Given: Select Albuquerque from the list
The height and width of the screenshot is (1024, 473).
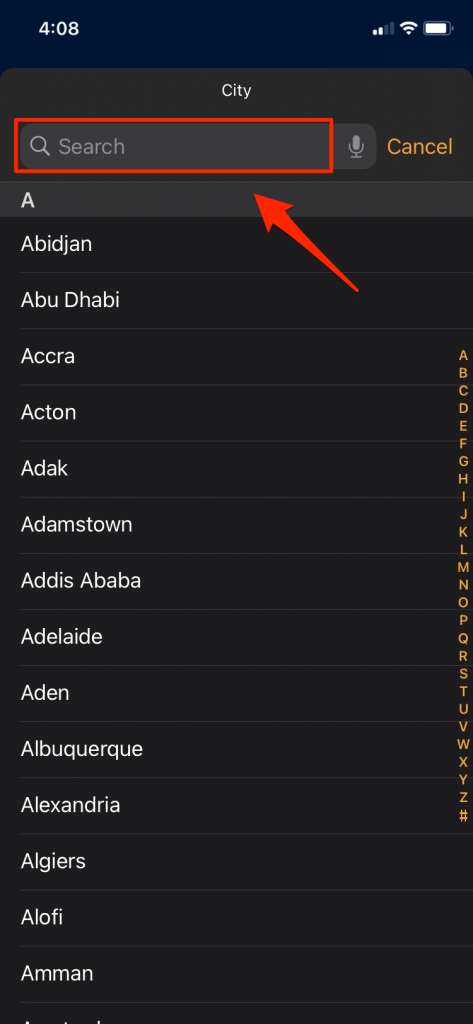Looking at the screenshot, I should pyautogui.click(x=236, y=749).
